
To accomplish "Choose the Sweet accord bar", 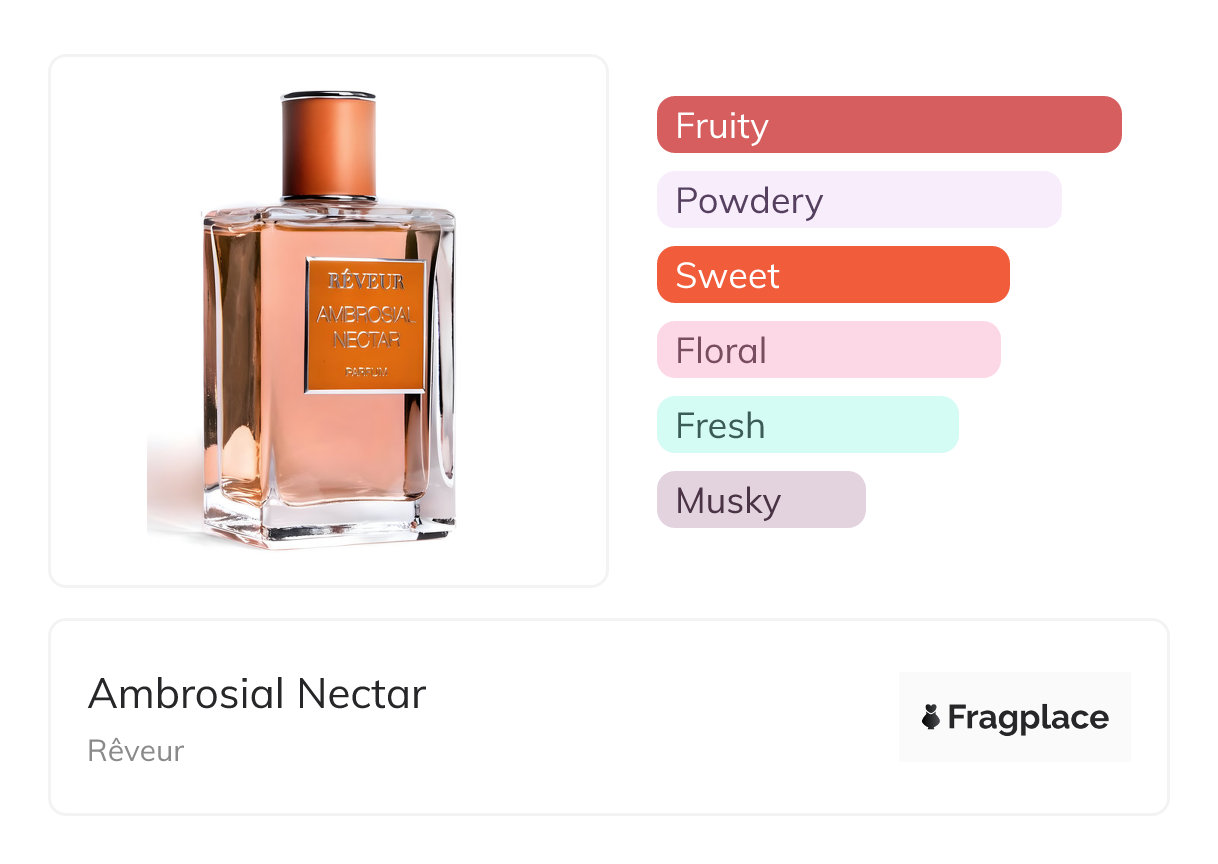I will point(832,275).
